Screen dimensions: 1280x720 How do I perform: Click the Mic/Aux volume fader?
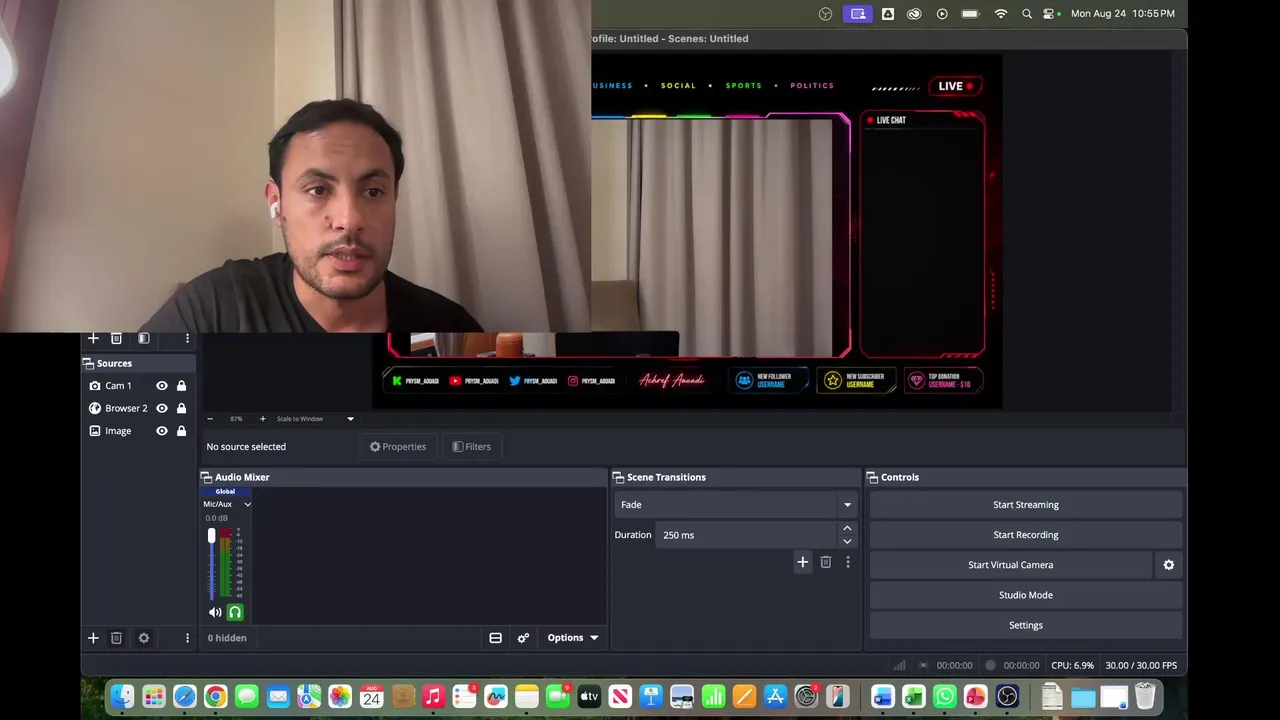click(x=211, y=537)
